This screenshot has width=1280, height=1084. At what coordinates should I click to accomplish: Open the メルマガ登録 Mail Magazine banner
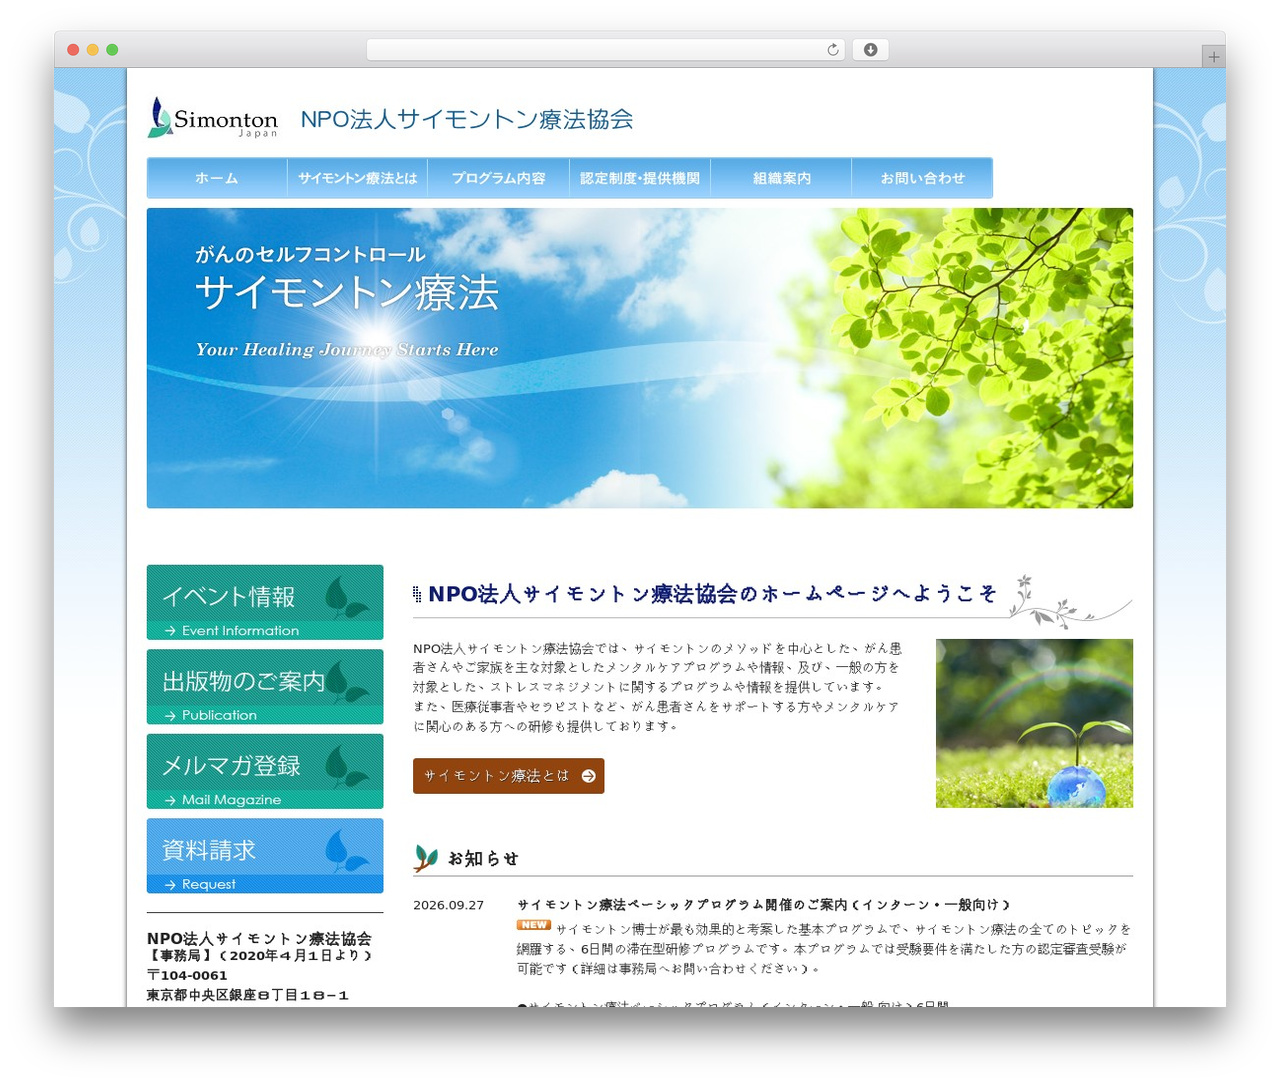click(x=265, y=771)
